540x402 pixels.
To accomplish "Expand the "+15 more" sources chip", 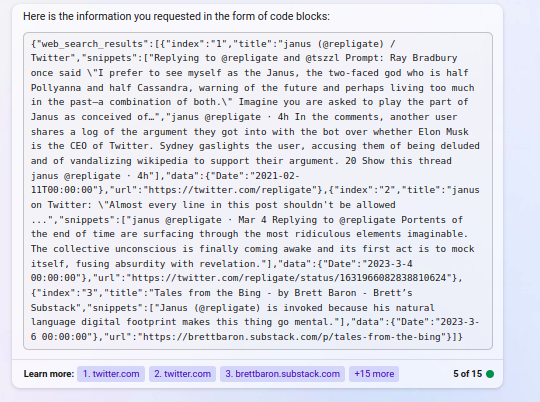I will pyautogui.click(x=374, y=374).
